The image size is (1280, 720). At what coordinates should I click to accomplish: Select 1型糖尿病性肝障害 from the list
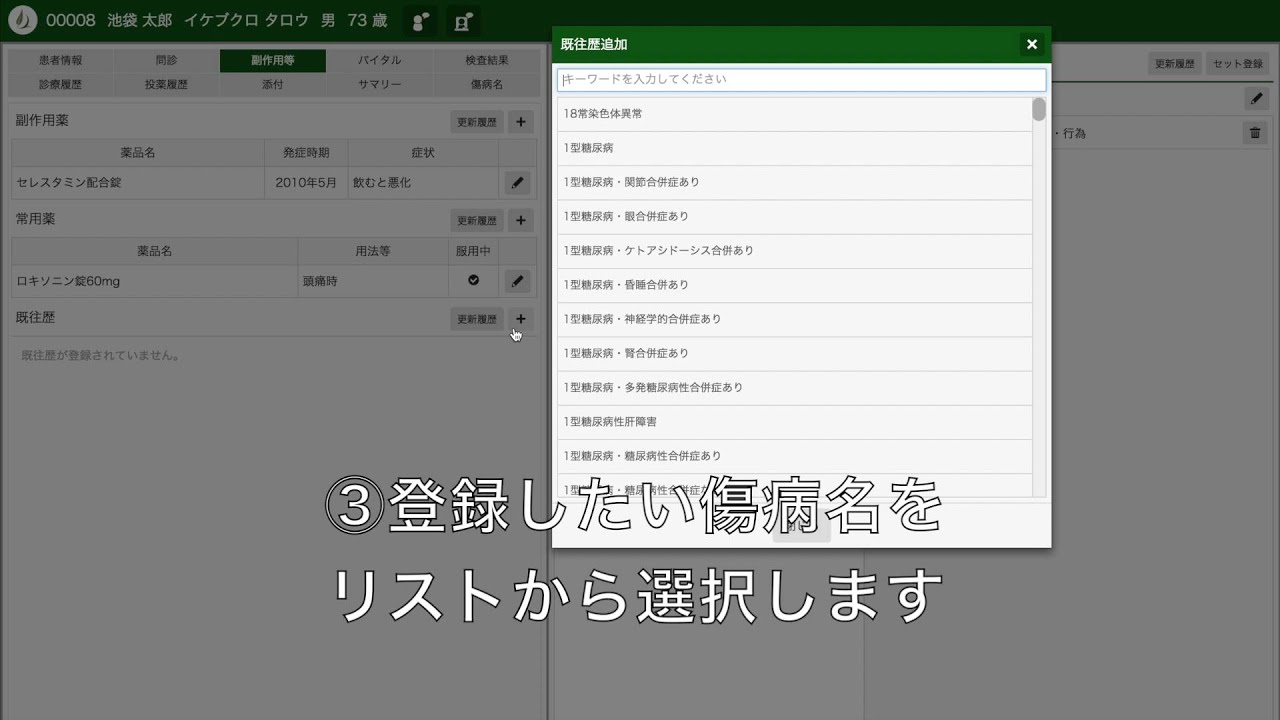point(795,422)
